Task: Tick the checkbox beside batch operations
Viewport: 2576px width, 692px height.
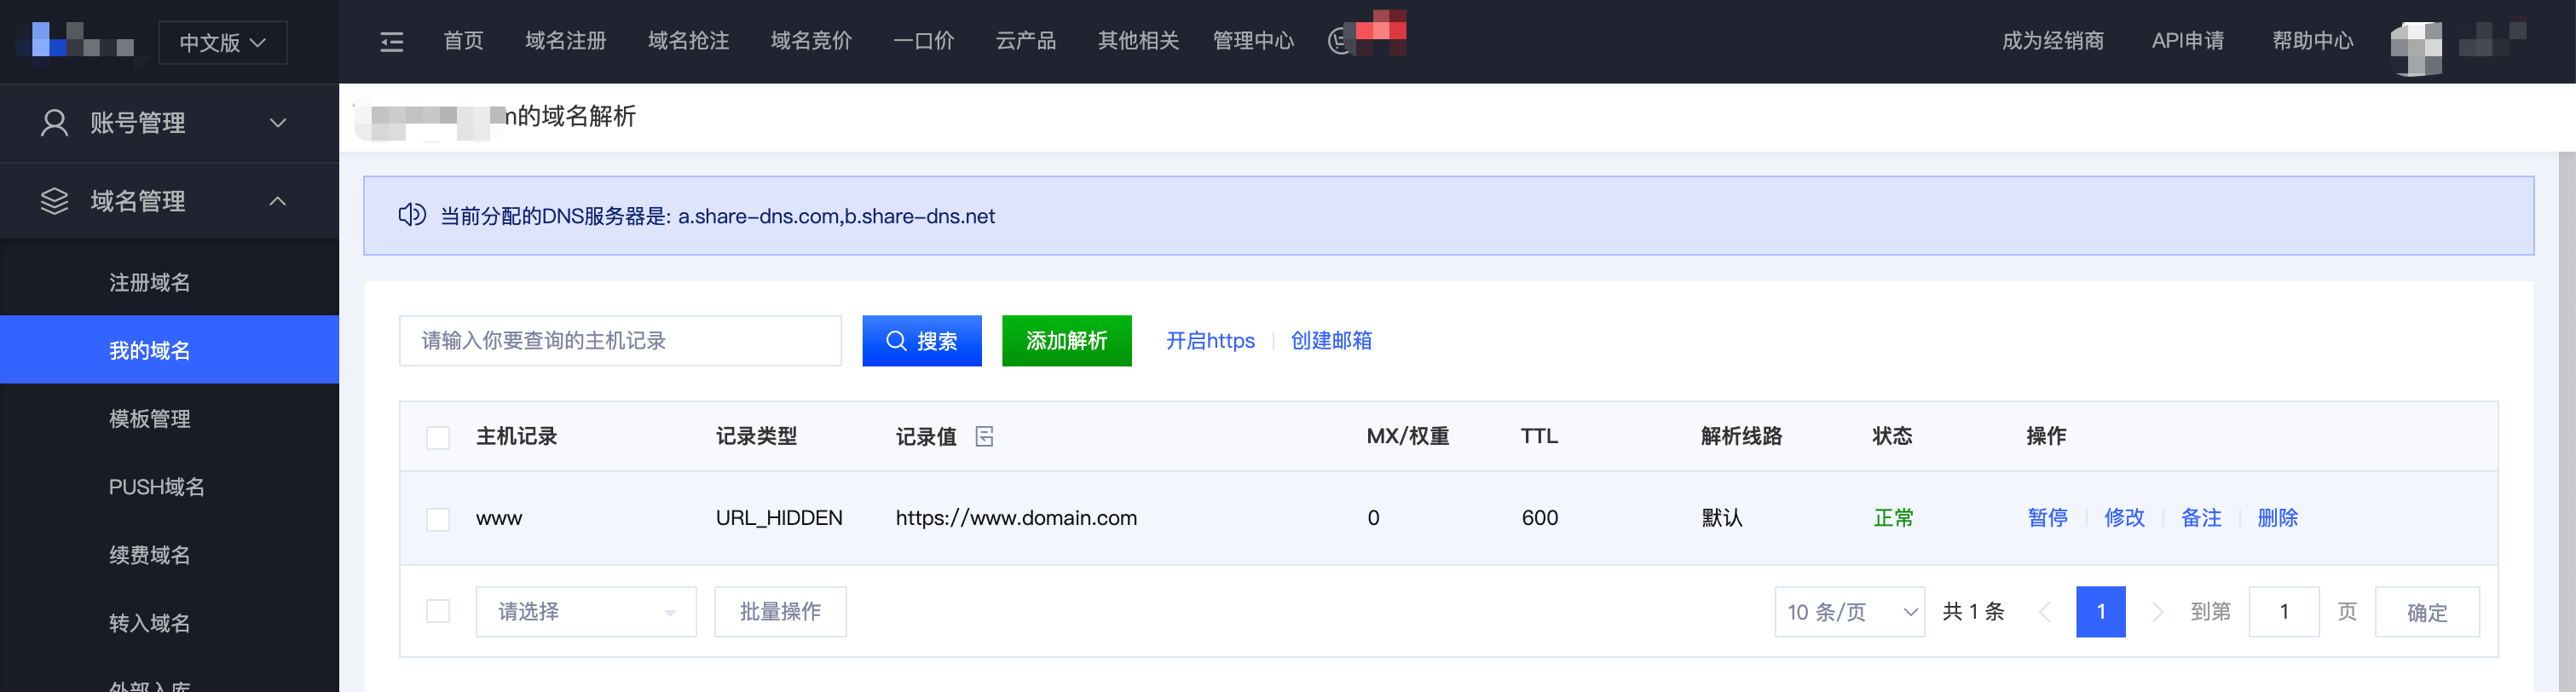Action: click(x=438, y=611)
